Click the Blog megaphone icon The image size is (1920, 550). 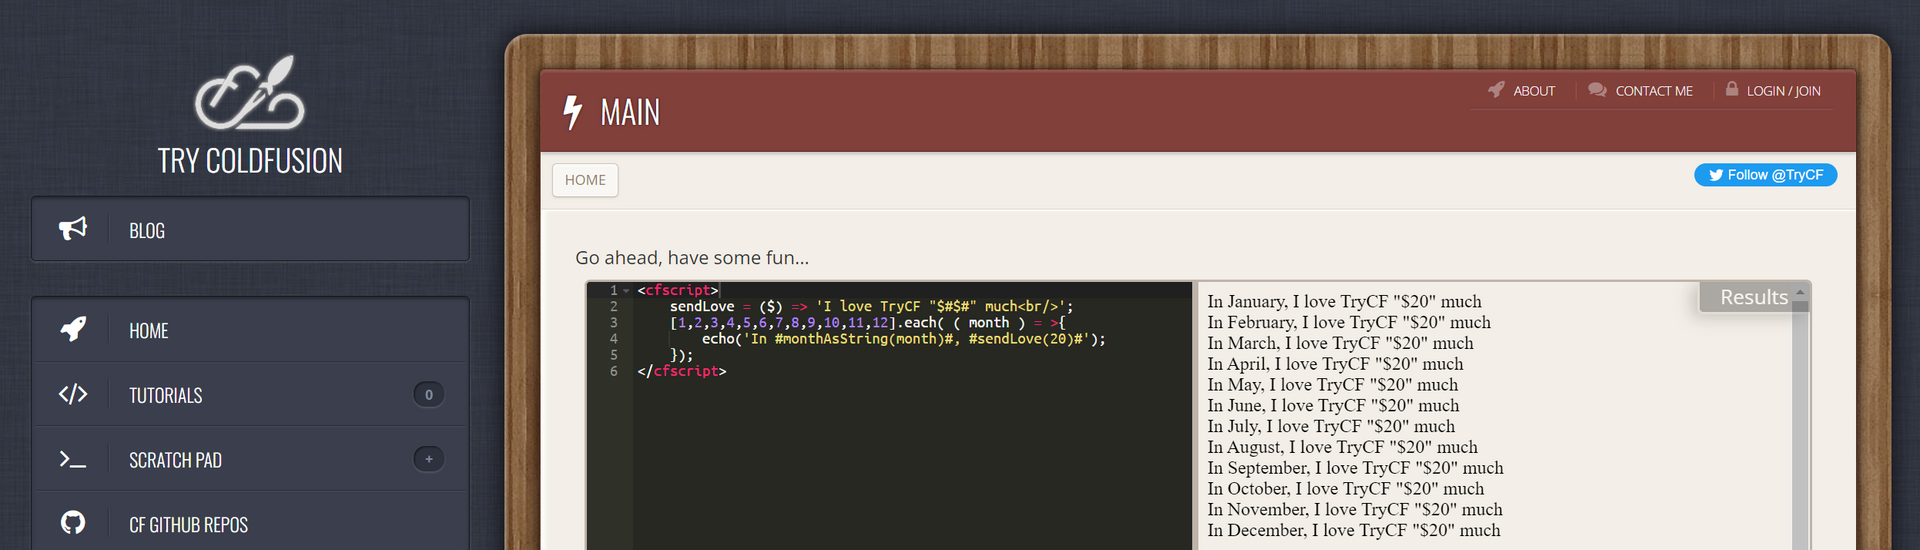click(x=73, y=229)
